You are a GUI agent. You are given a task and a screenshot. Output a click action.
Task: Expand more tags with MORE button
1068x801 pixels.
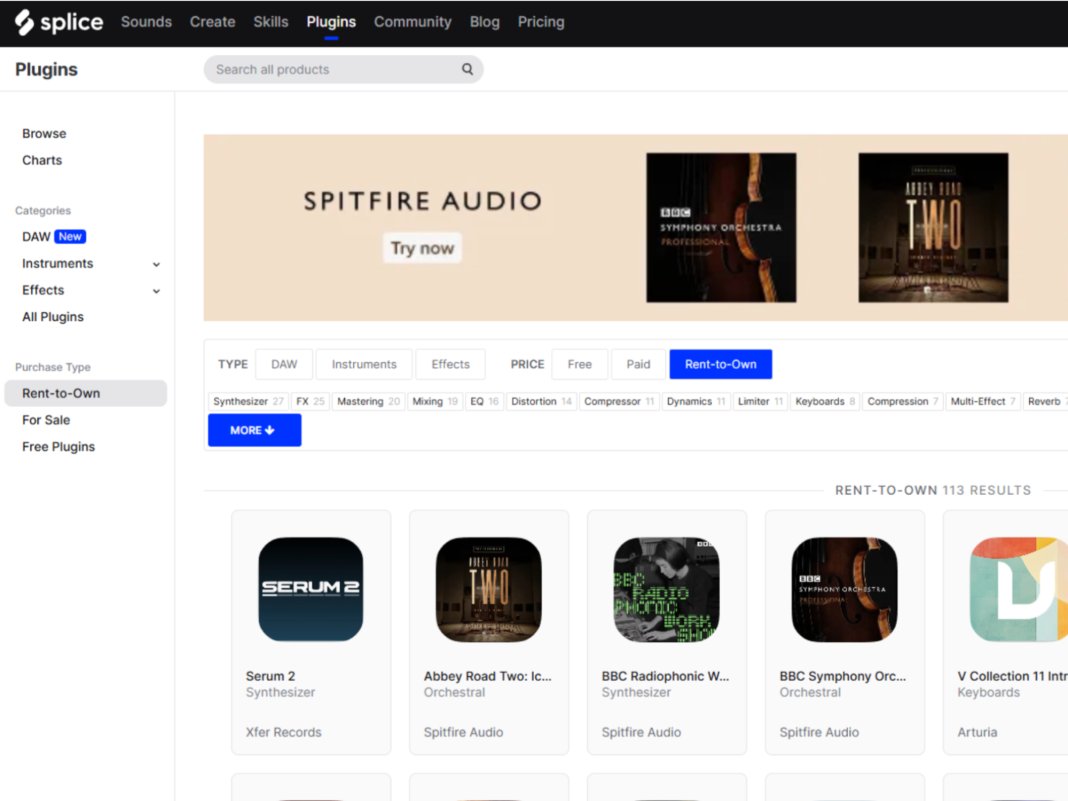254,430
